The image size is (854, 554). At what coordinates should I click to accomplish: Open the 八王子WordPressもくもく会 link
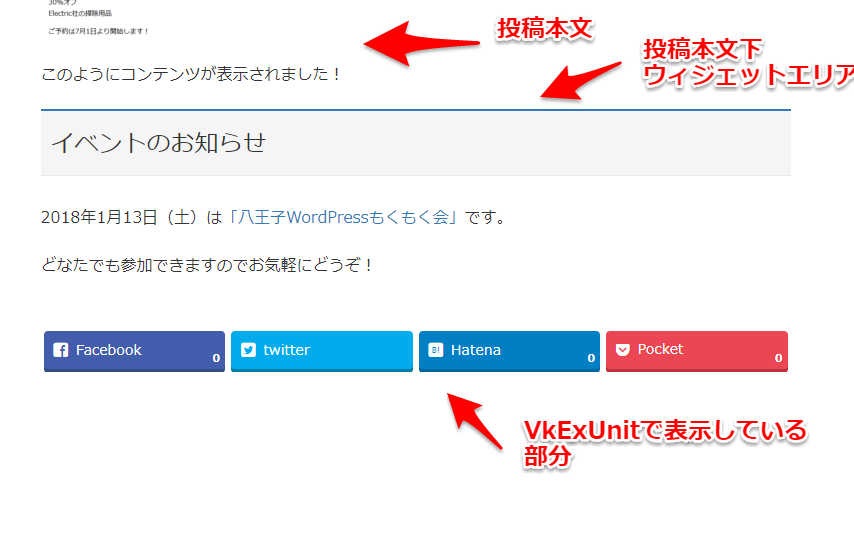[343, 217]
